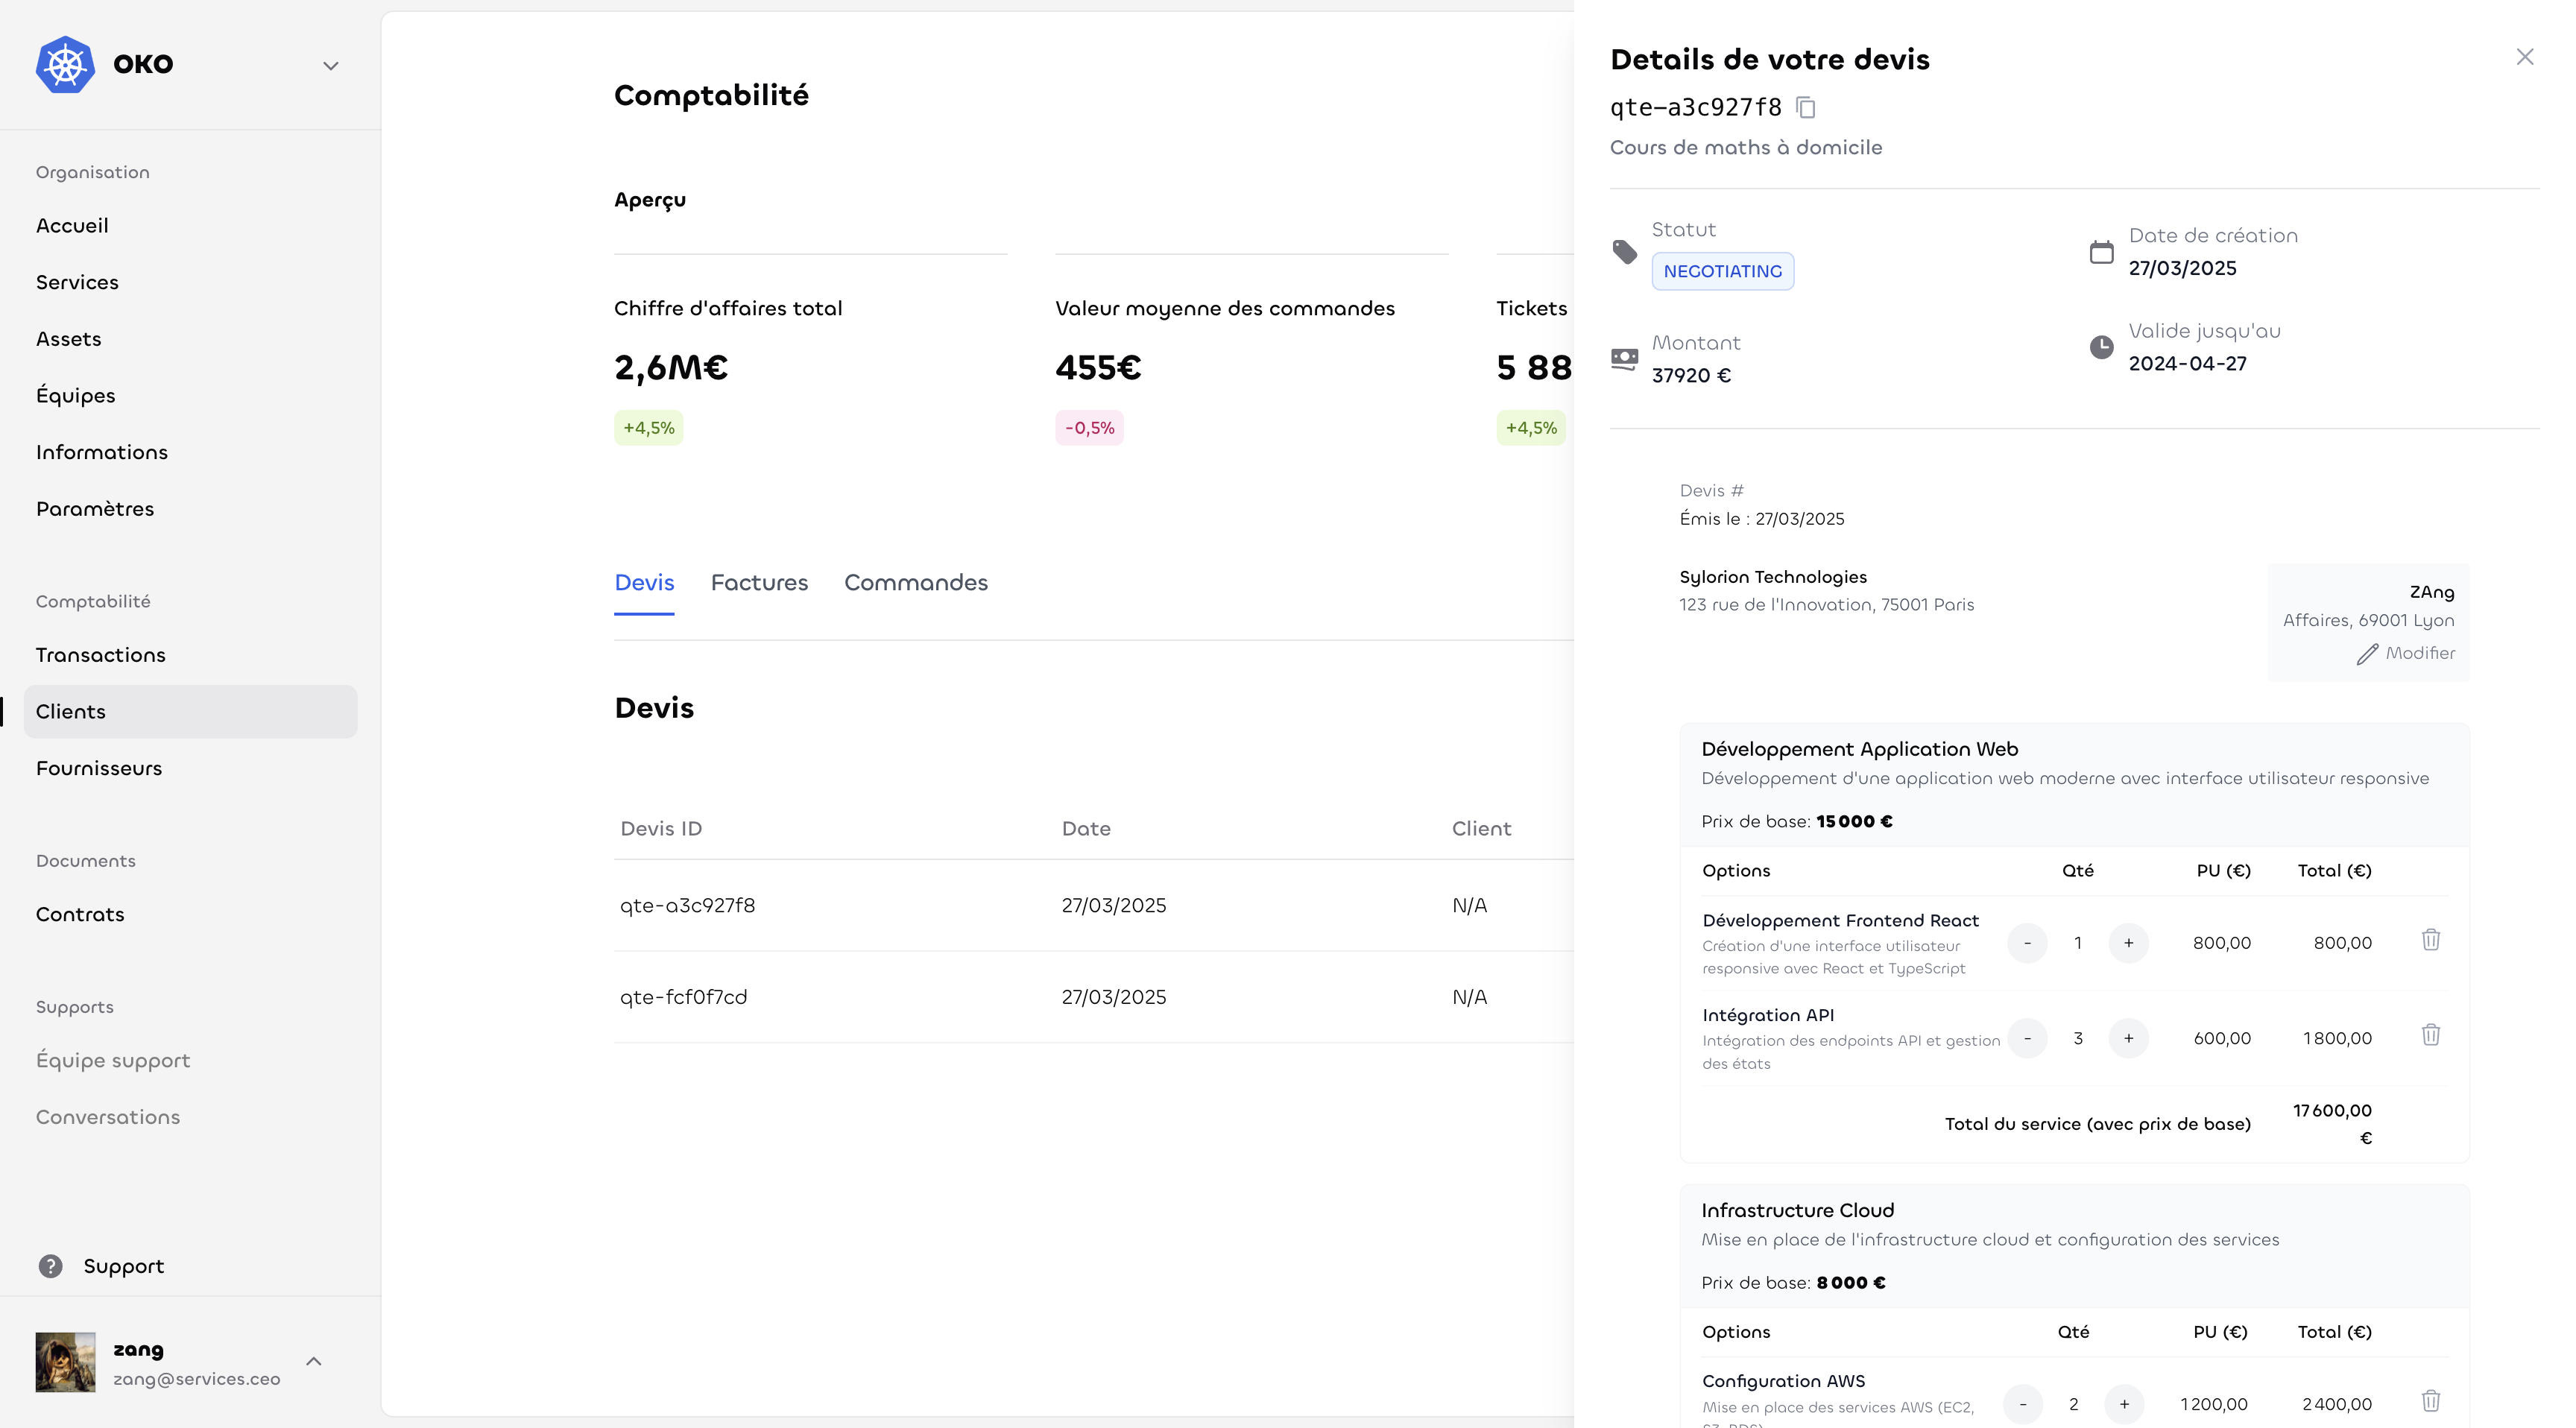Image resolution: width=2576 pixels, height=1428 pixels.
Task: Delete the Intégration API option
Action: point(2431,1035)
